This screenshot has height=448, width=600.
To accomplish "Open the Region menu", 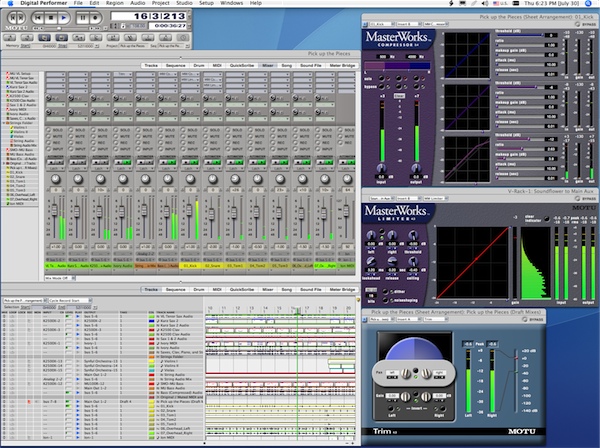I will coord(115,3).
